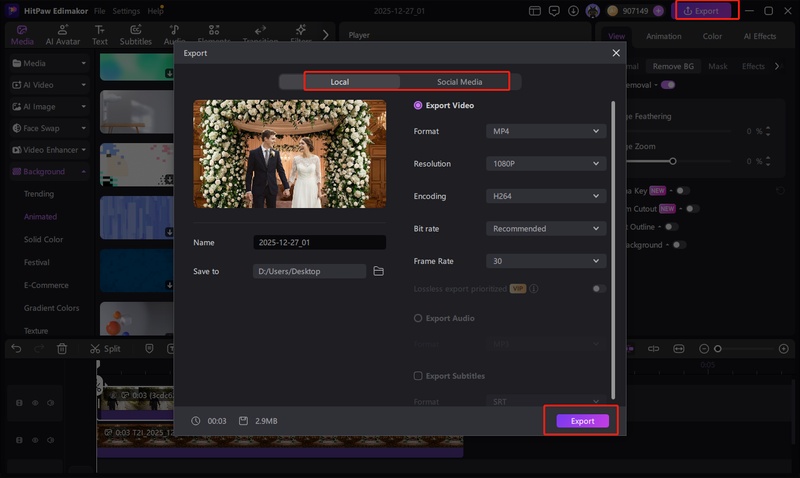Click the download center icon in title bar
Screen dimensions: 800x478
(571, 11)
